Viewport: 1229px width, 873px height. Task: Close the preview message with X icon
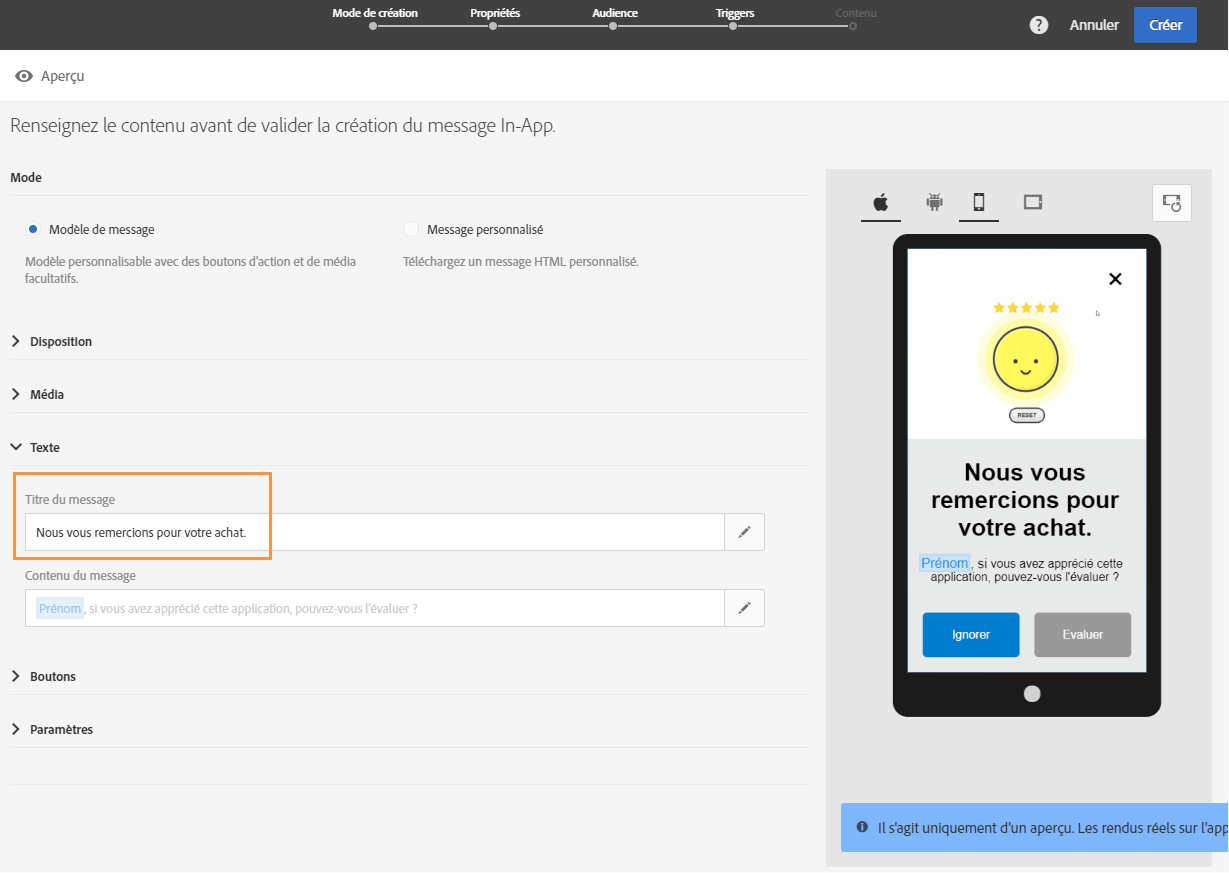point(1116,279)
